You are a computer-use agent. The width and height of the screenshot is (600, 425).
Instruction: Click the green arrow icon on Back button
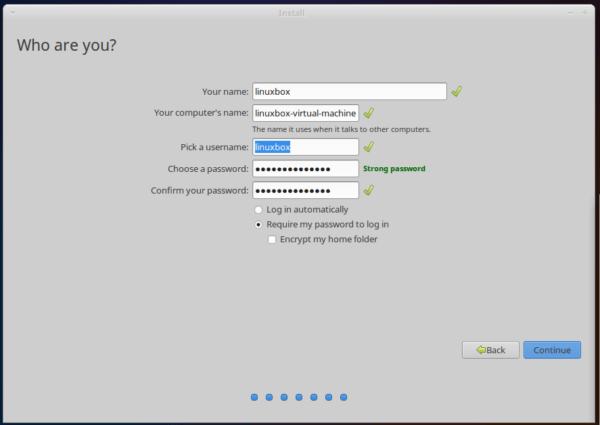coord(481,350)
